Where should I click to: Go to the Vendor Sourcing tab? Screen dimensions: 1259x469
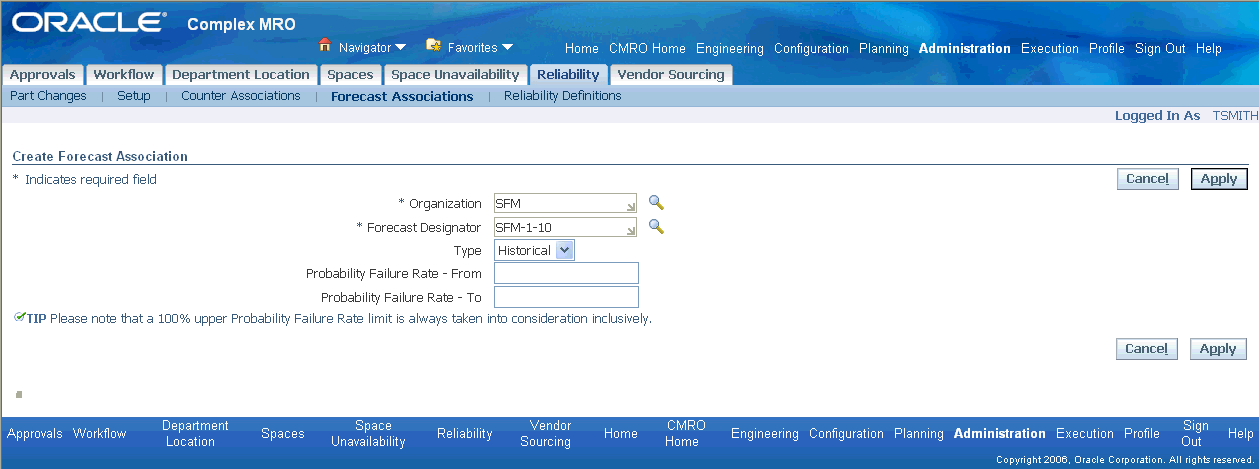671,75
